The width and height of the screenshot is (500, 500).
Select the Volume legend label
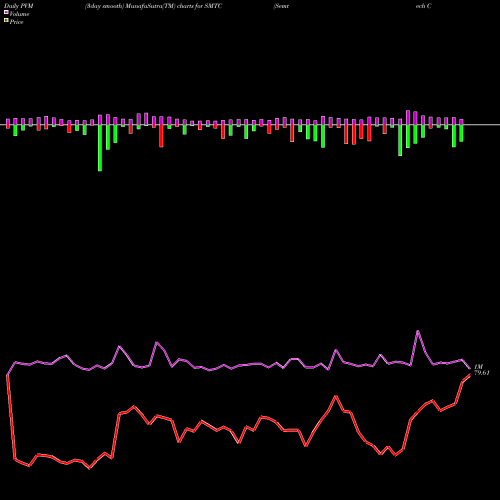pos(19,14)
